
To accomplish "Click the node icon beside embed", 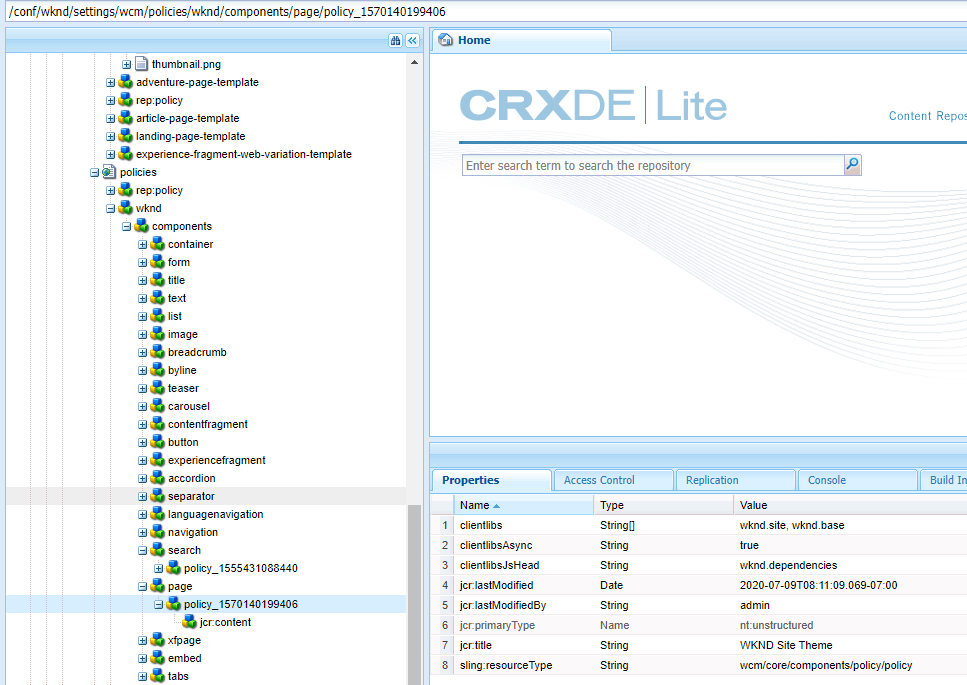I will click(157, 658).
